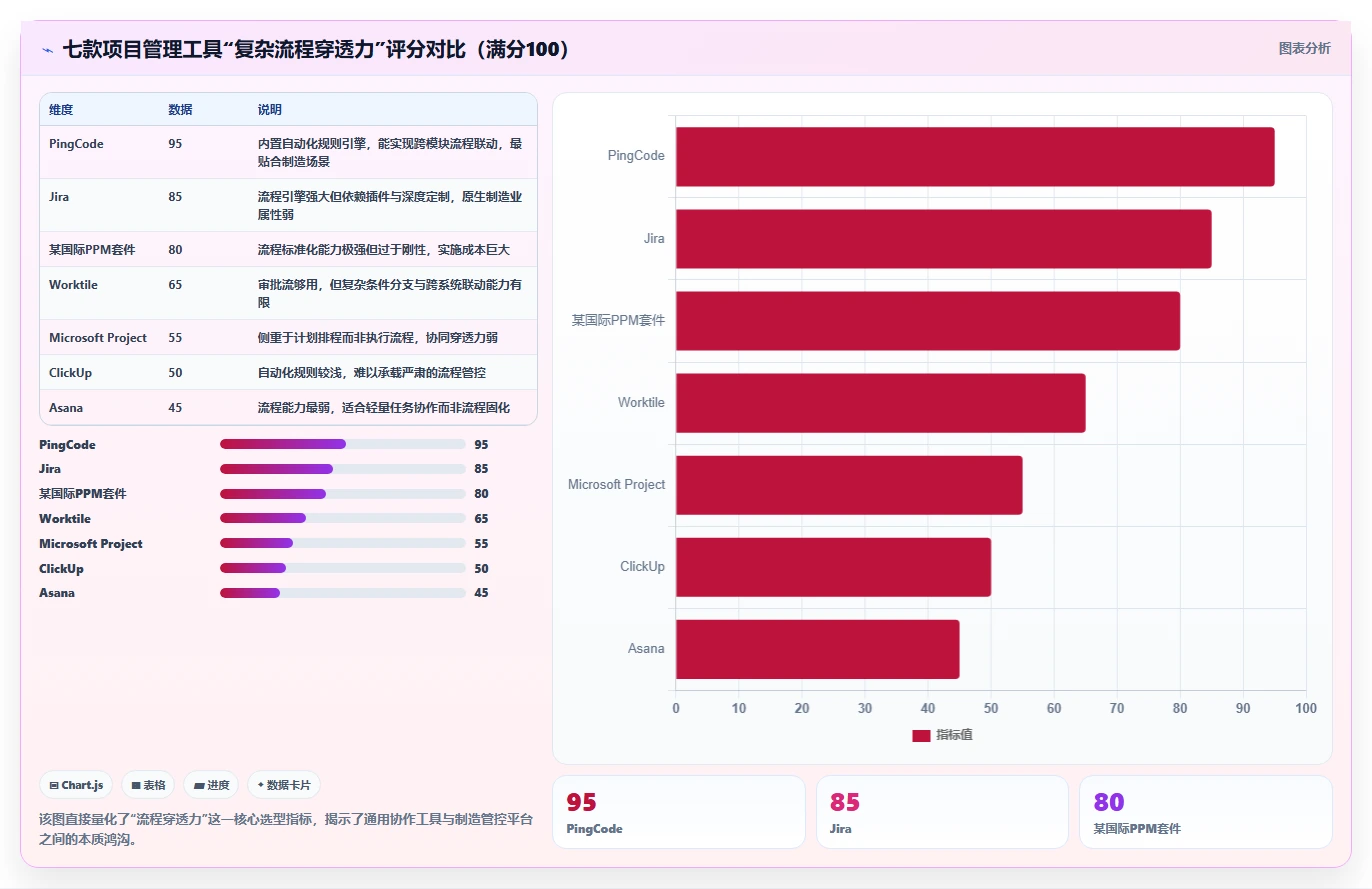The image size is (1372, 889).
Task: Click the Worktile progress bar
Action: tap(343, 518)
